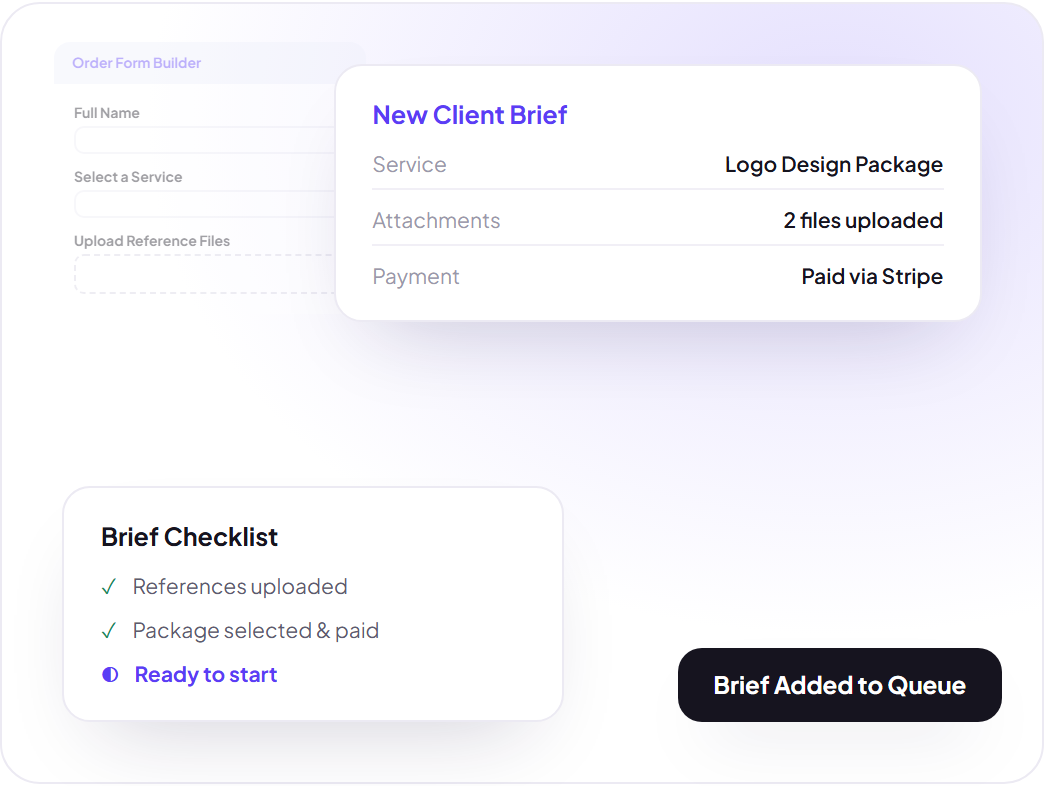Viewport: 1044px width, 786px height.
Task: Click the Upload Reference Files label
Action: coord(152,241)
